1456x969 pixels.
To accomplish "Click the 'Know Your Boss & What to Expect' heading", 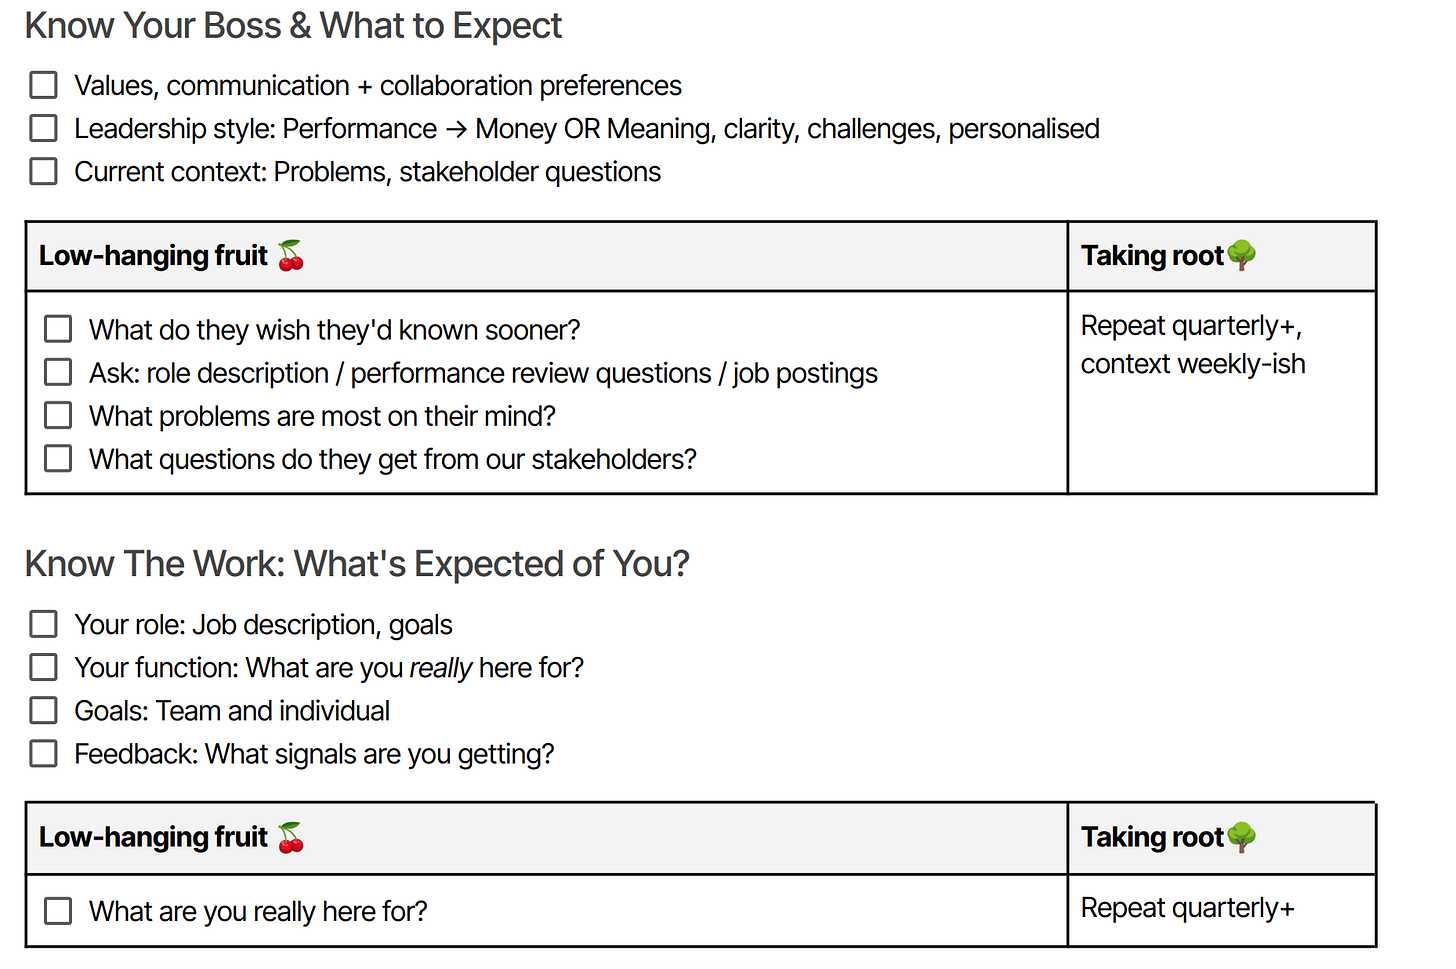I will tap(293, 26).
